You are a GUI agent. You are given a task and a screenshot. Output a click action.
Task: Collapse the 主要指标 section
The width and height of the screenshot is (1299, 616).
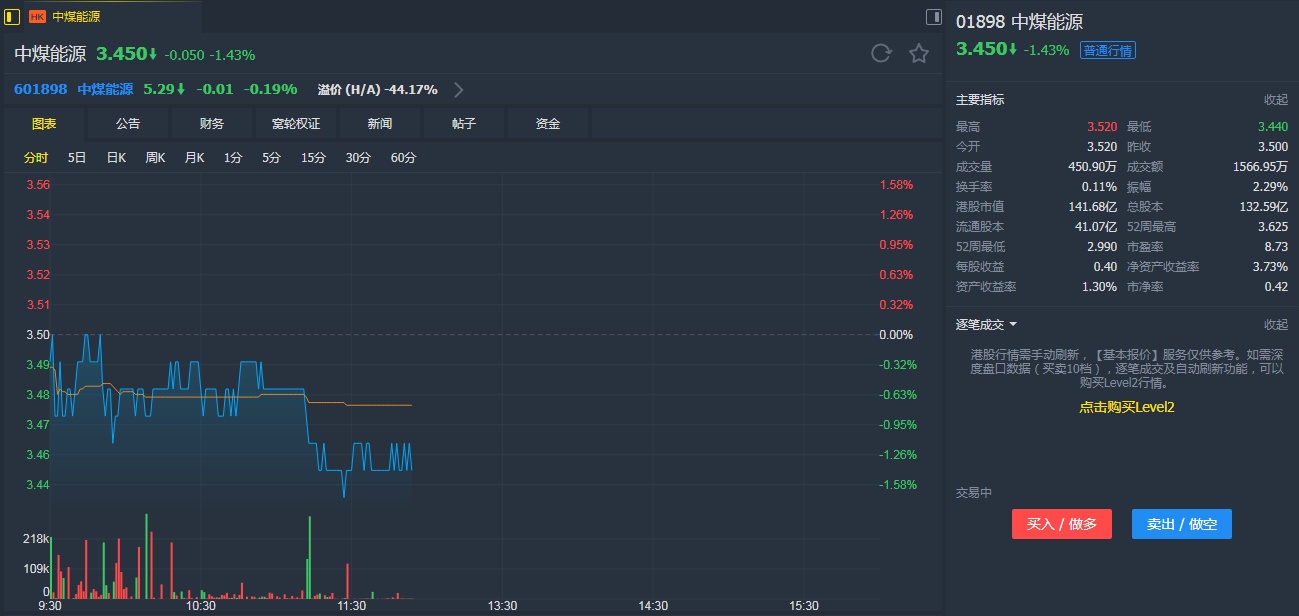coord(1276,100)
